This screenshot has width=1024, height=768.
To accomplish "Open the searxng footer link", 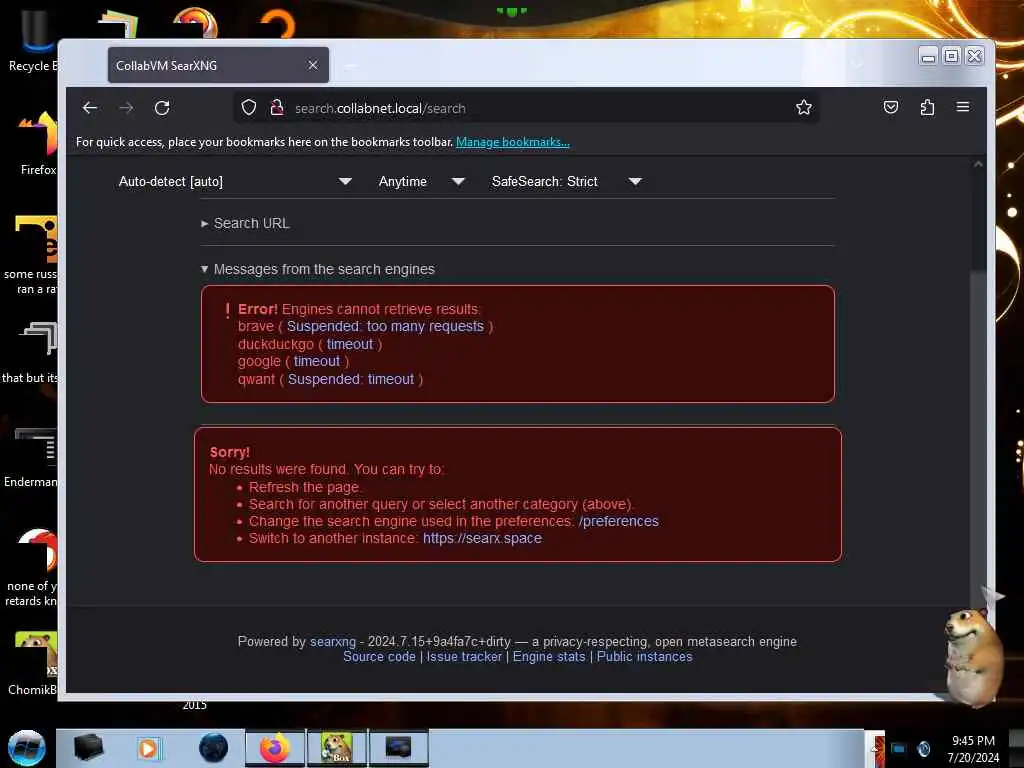I will click(333, 641).
